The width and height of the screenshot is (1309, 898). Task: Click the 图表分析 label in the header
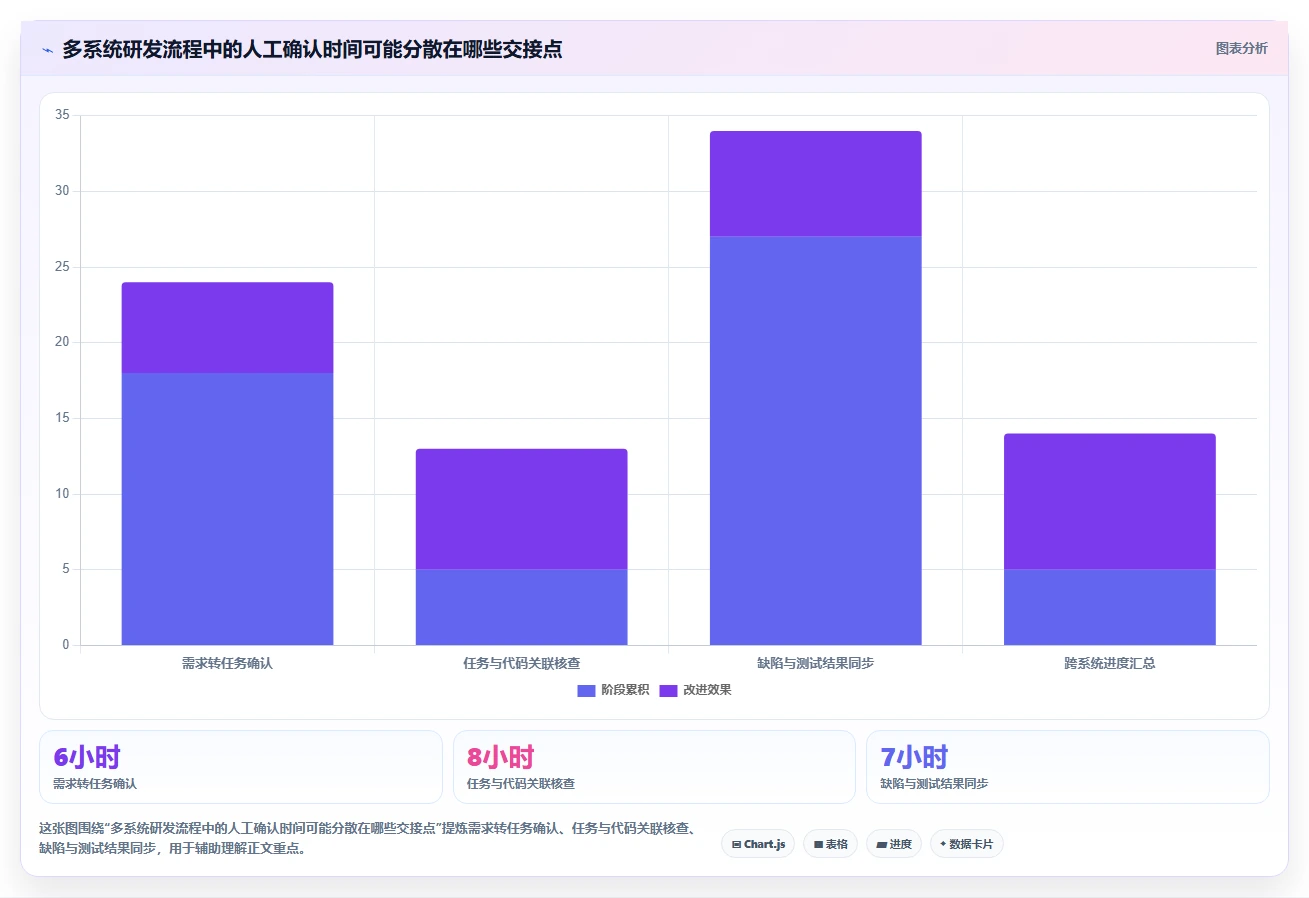[1241, 48]
